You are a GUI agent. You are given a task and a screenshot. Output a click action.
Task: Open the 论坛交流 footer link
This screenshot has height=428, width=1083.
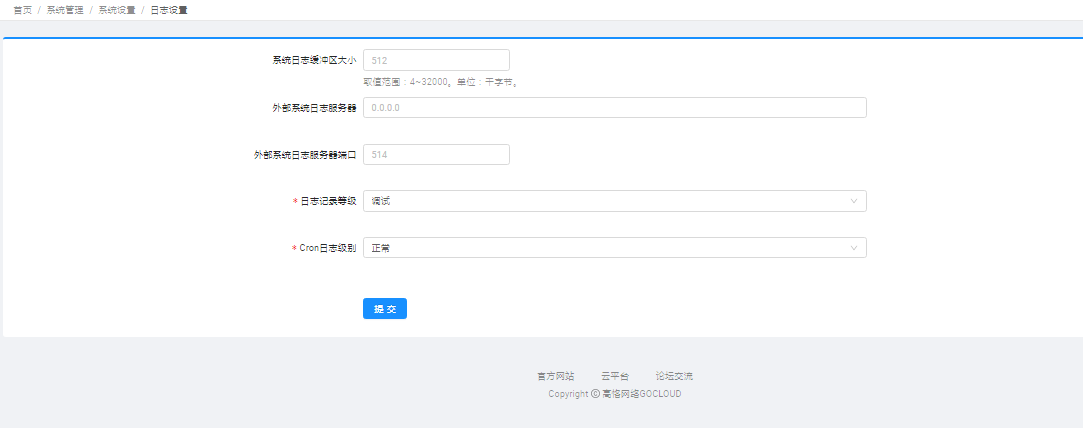click(x=674, y=376)
